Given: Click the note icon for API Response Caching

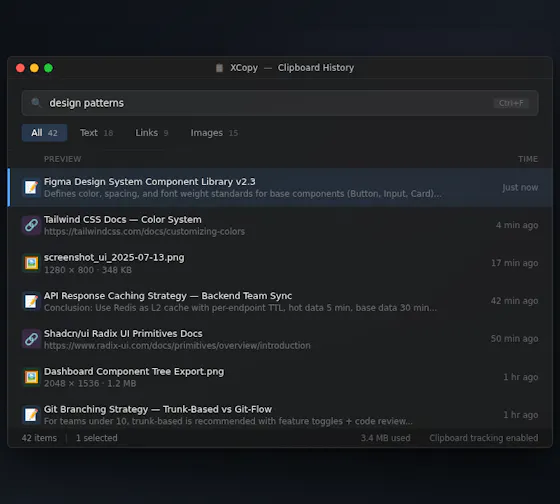Looking at the screenshot, I should point(31,301).
